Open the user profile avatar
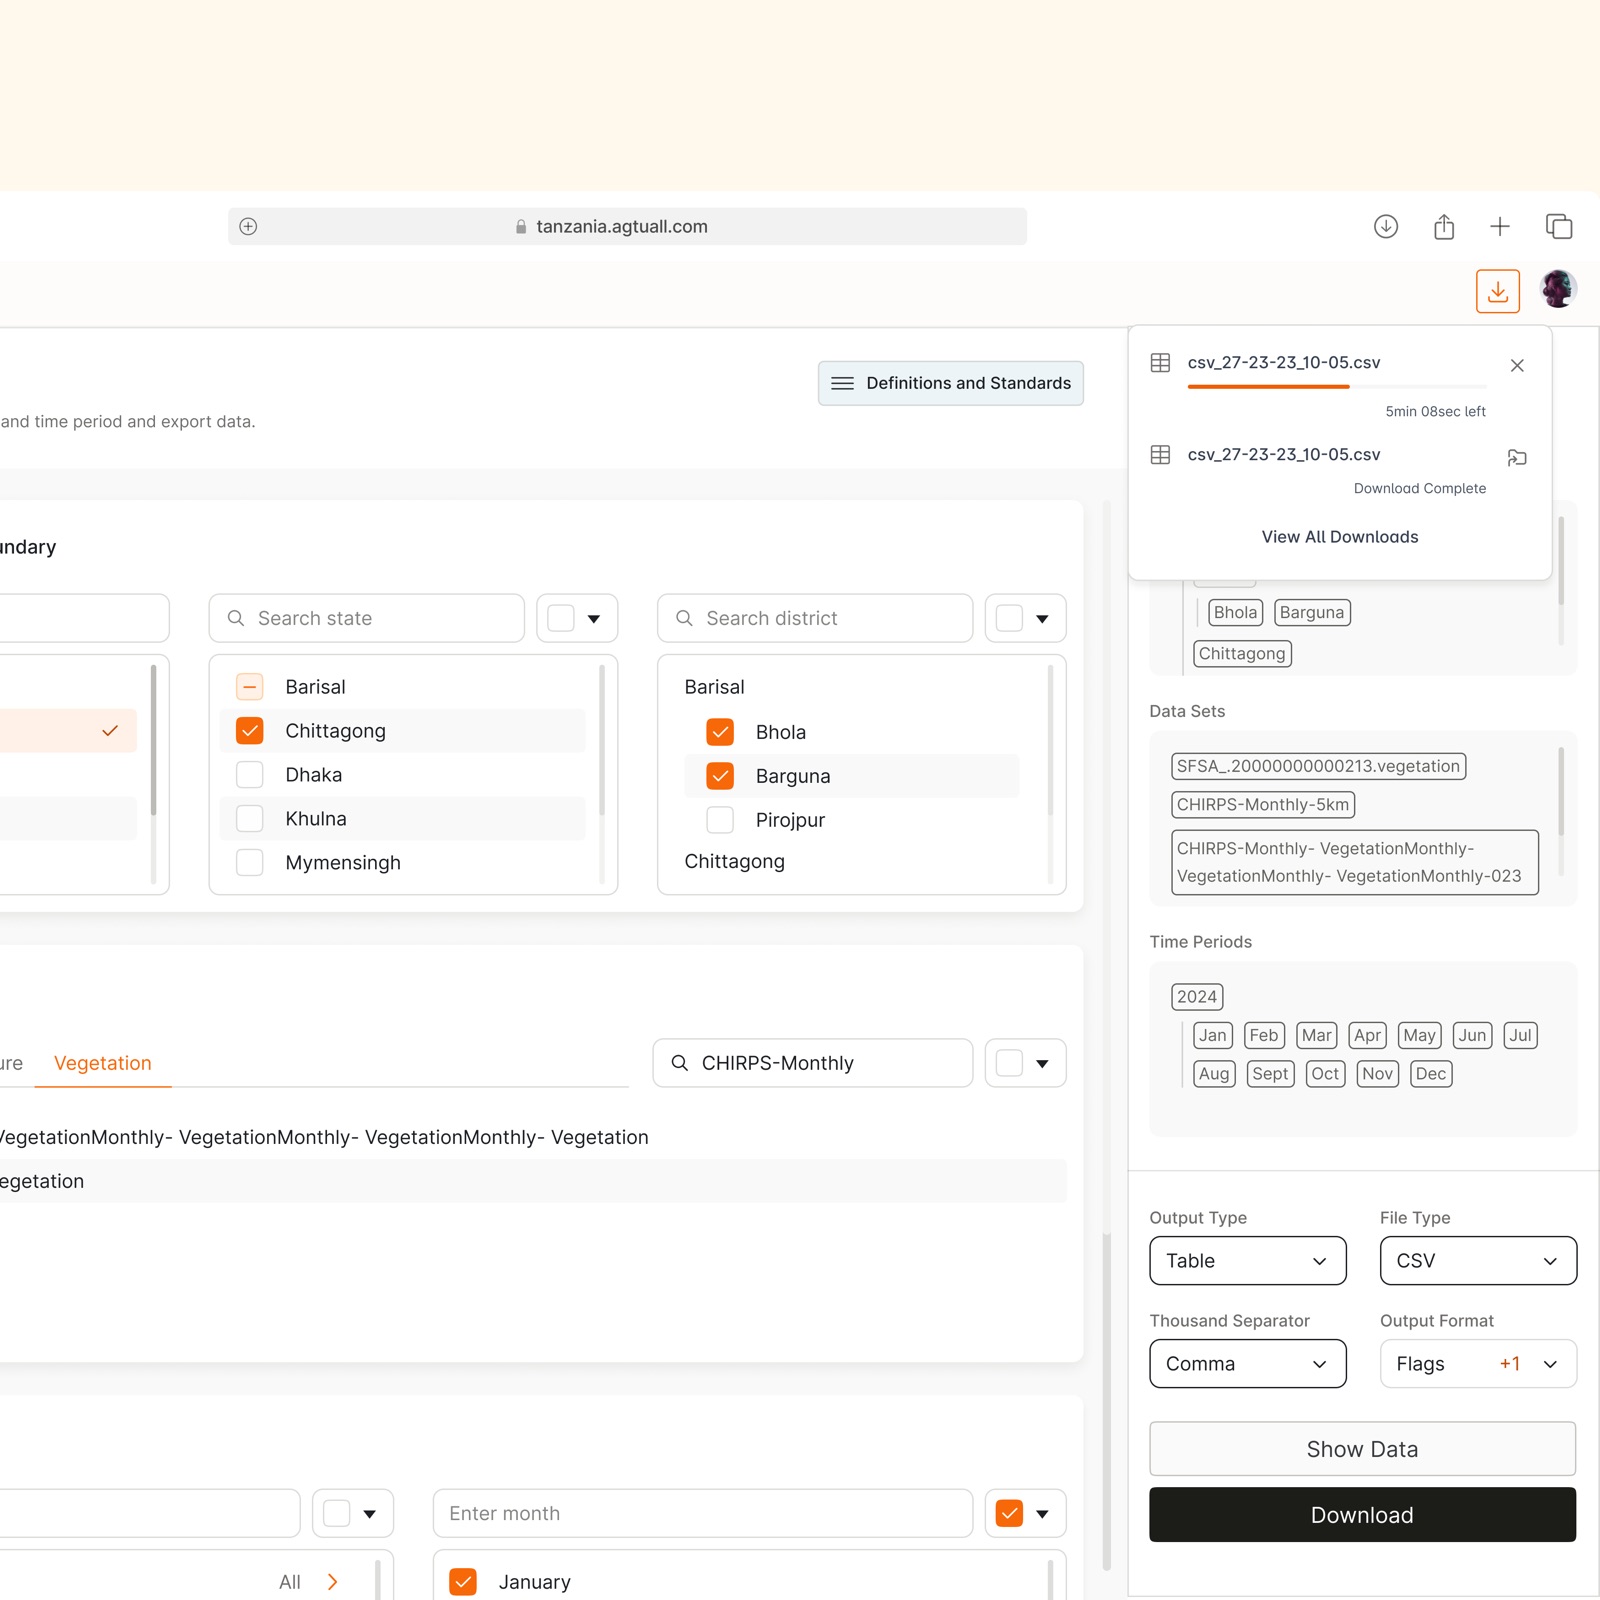Screen dimensions: 1600x1600 point(1558,290)
